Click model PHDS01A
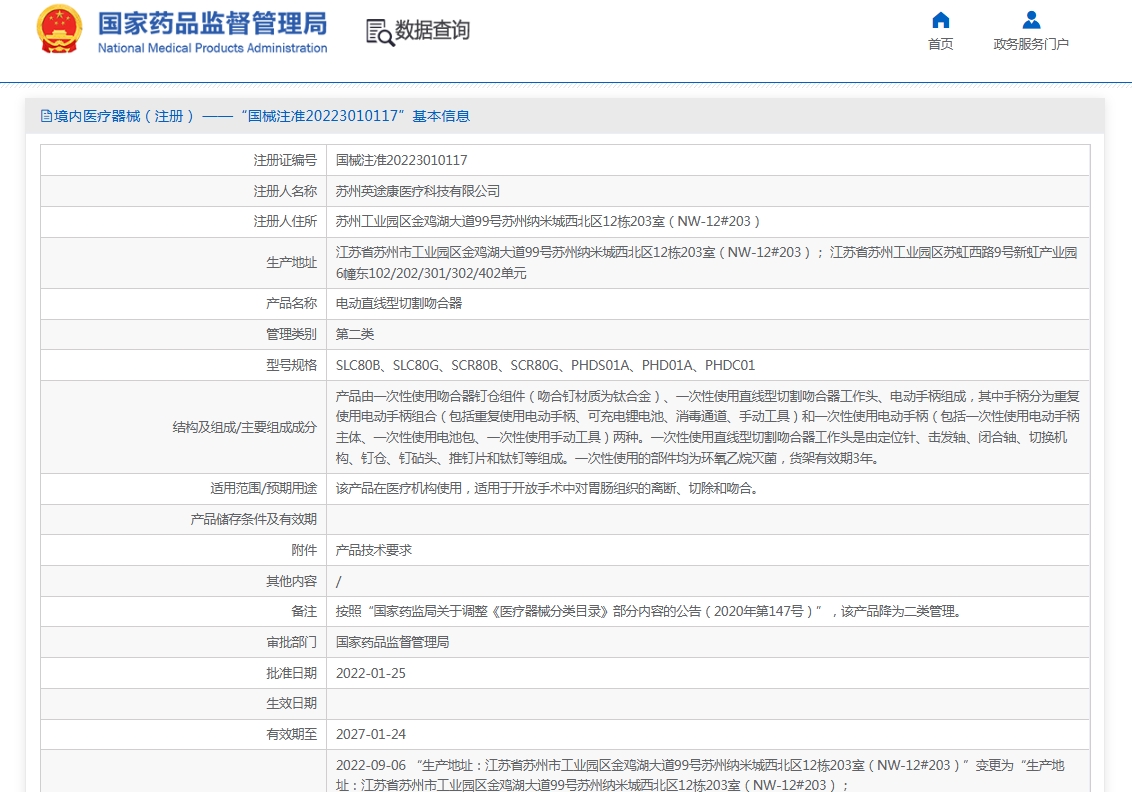Image resolution: width=1132 pixels, height=792 pixels. tap(601, 365)
